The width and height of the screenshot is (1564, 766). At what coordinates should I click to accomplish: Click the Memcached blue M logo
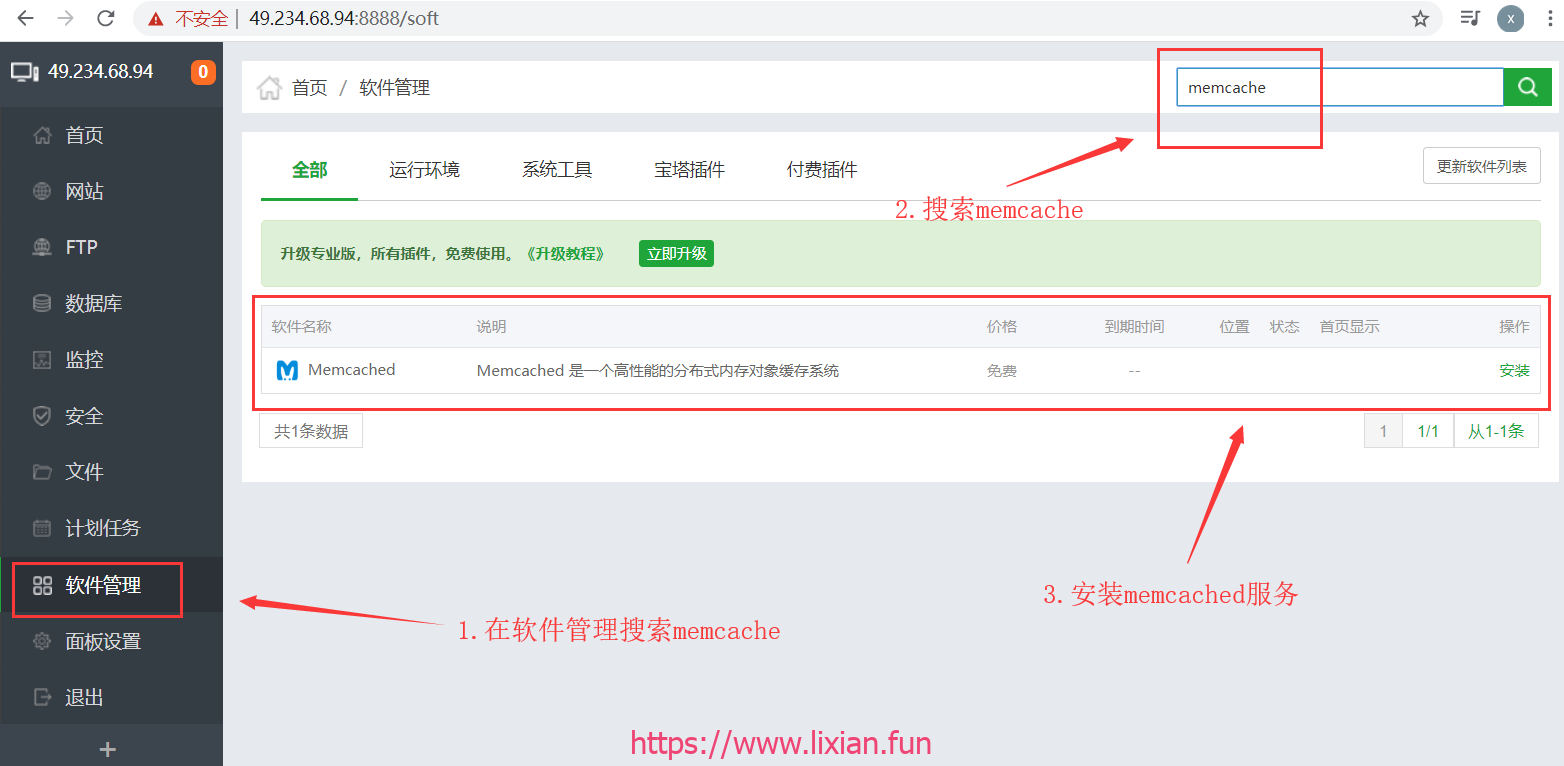coord(287,370)
